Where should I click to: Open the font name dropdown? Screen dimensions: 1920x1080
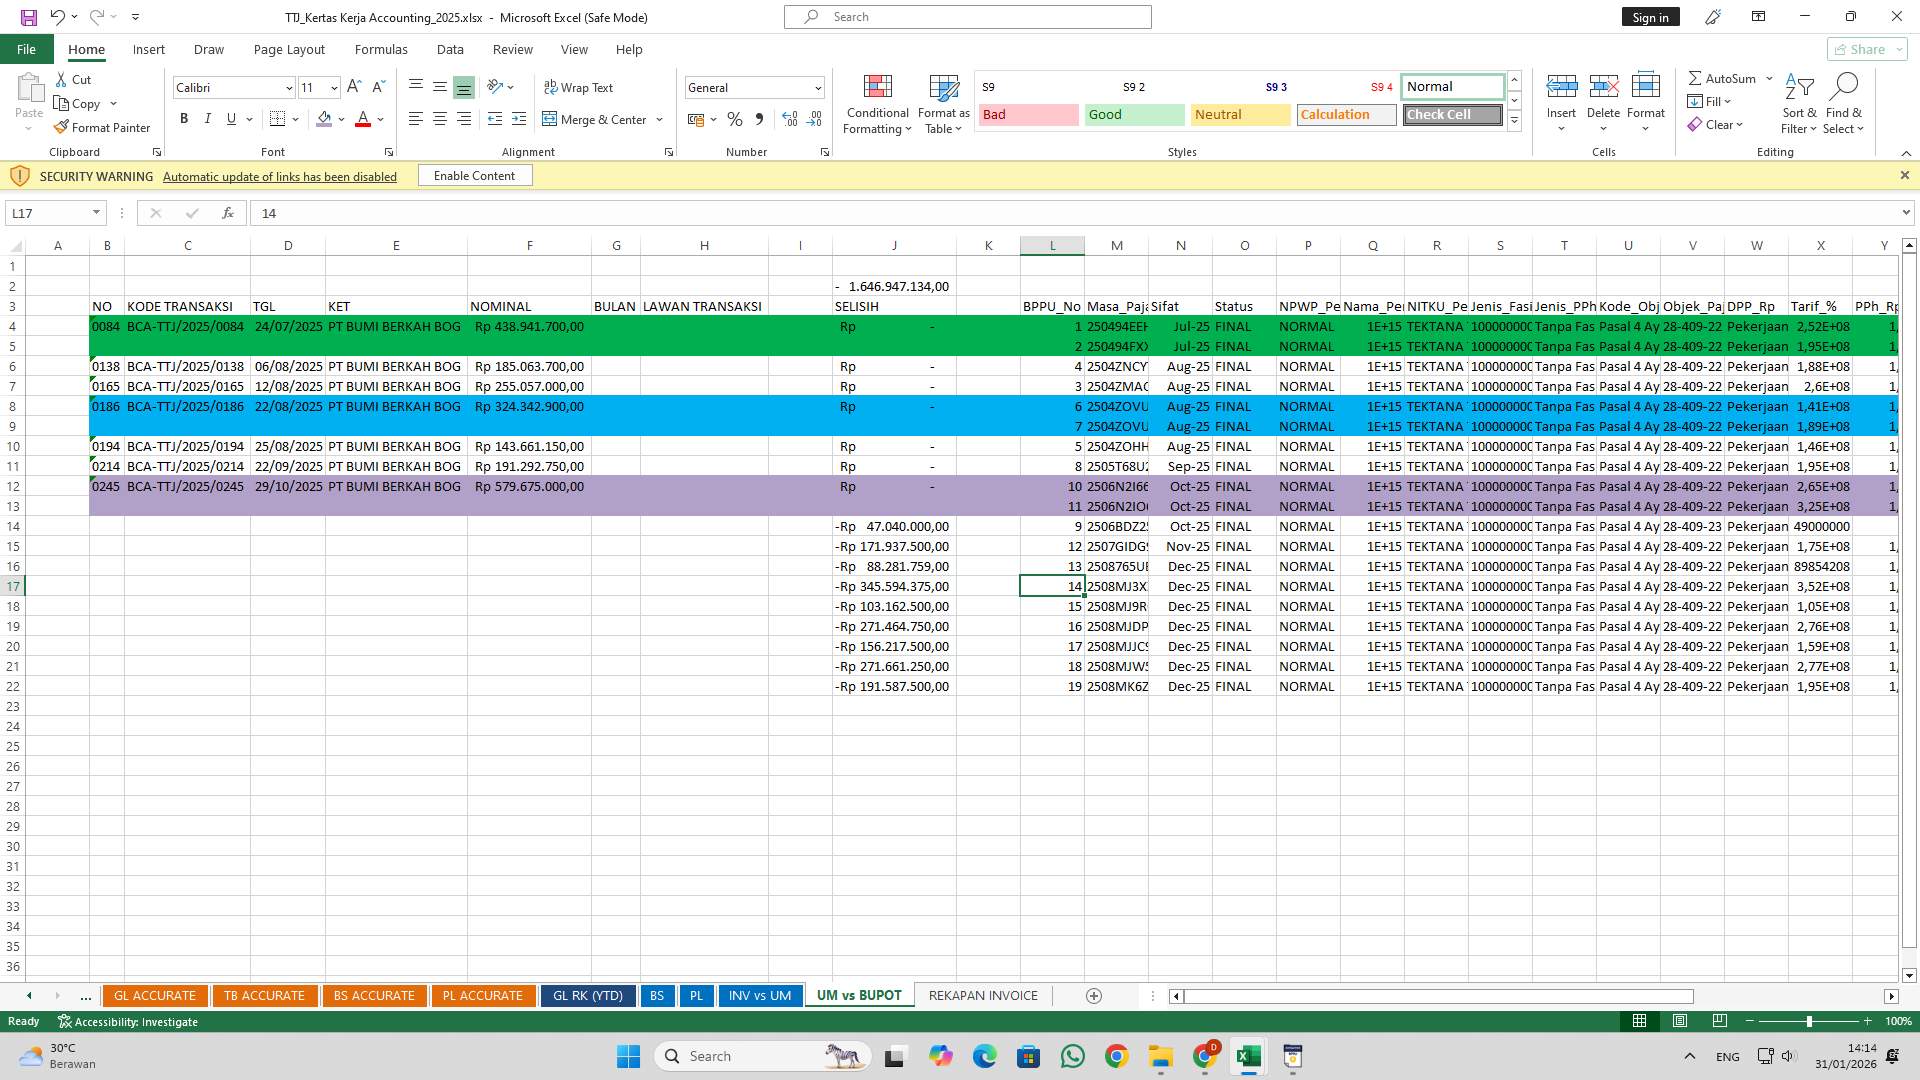[x=289, y=87]
